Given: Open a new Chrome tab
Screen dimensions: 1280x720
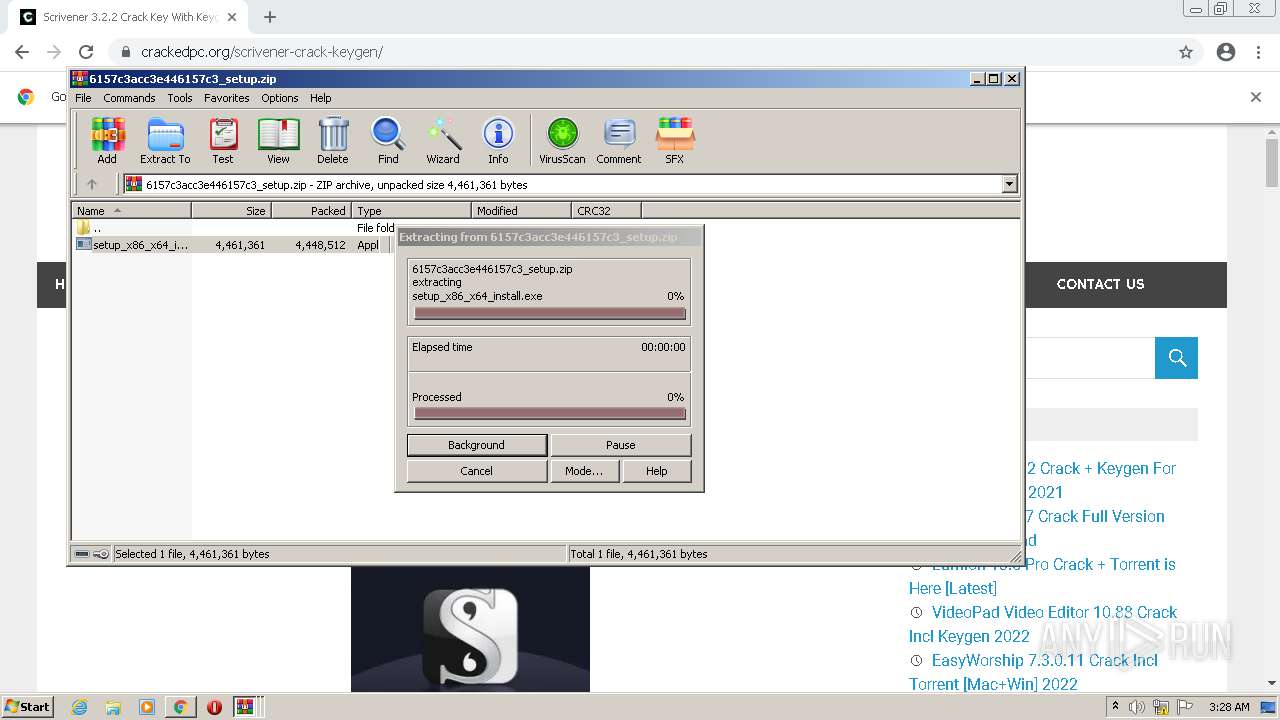Looking at the screenshot, I should [270, 17].
